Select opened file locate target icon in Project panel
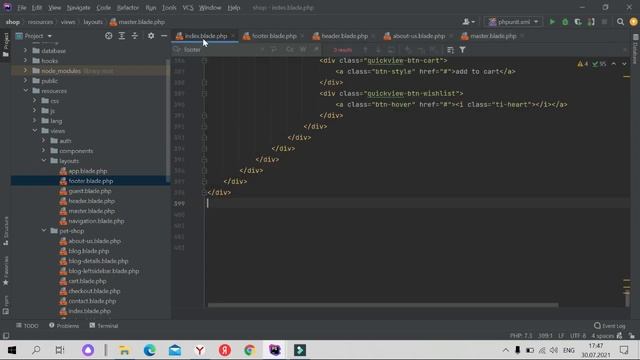The image size is (640, 360). point(109,36)
